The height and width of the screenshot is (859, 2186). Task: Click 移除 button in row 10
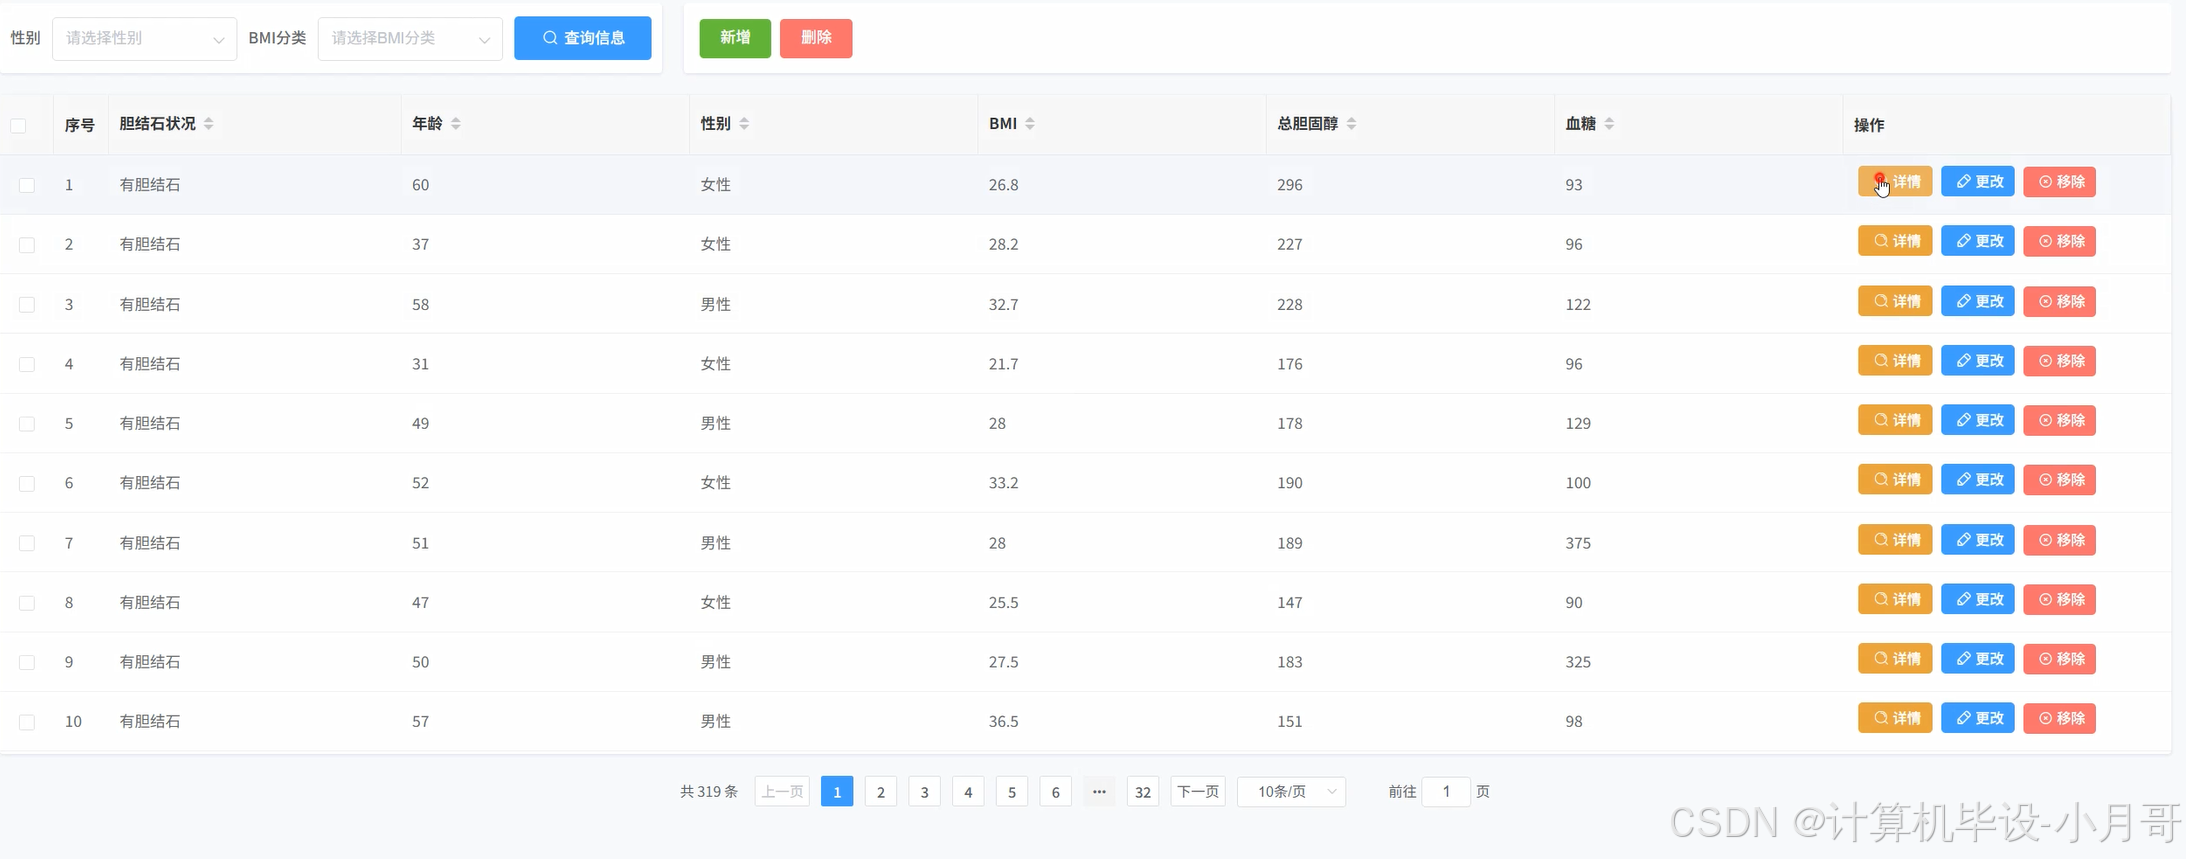coord(2060,718)
